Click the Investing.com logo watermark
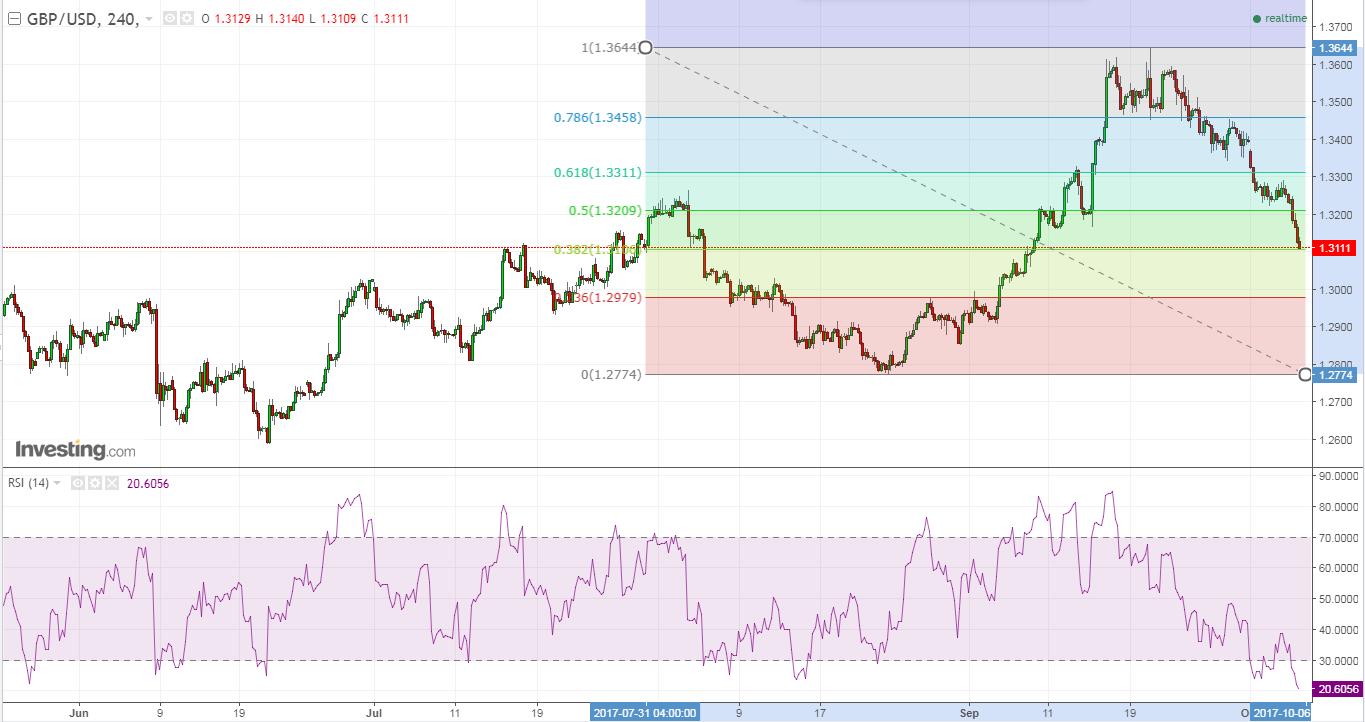 coord(75,450)
